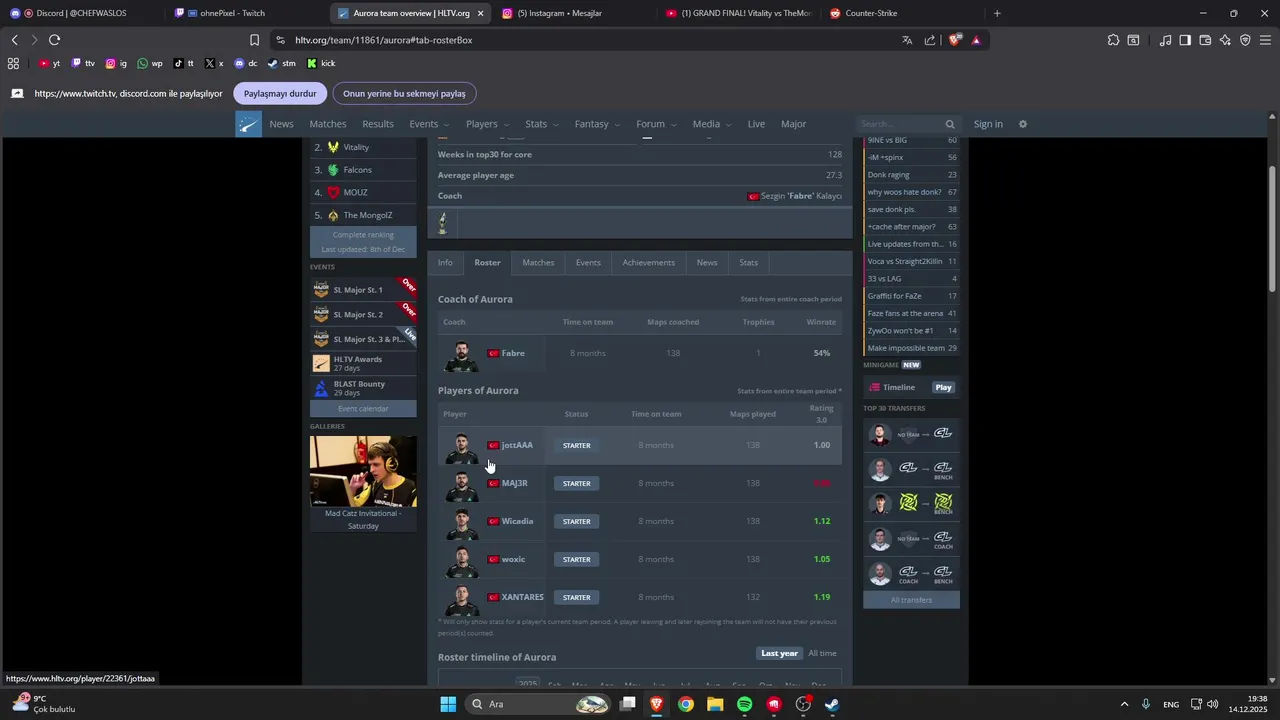Bookmark this page via the address bar icon

coord(254,40)
